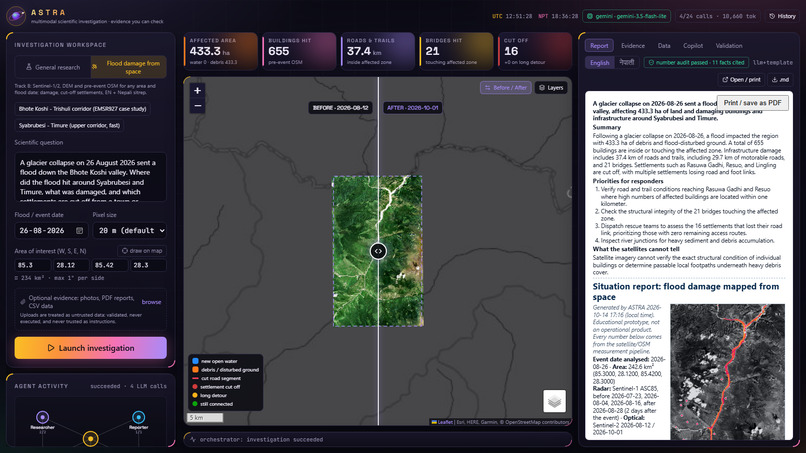Select English report language
This screenshot has width=806, height=453.
pyautogui.click(x=599, y=63)
